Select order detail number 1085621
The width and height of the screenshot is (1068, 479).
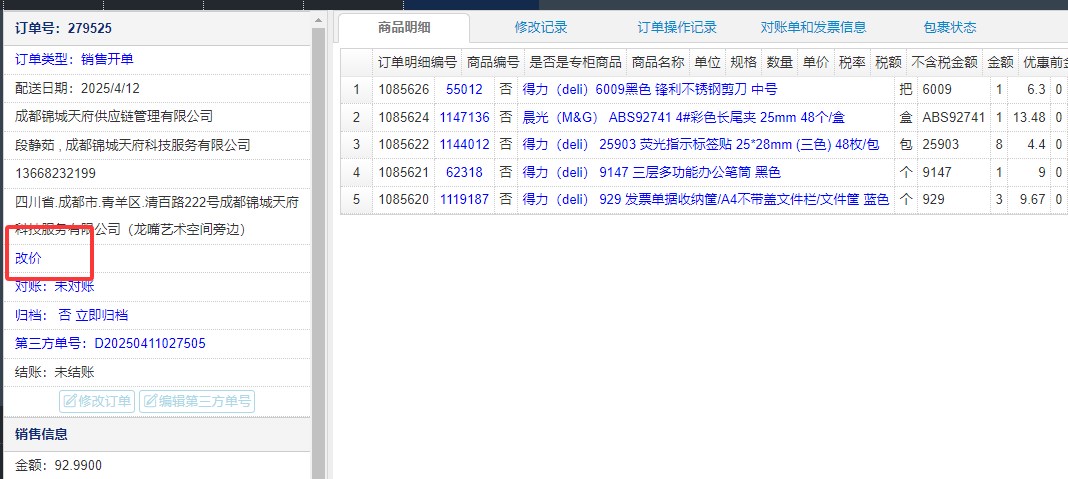point(404,172)
